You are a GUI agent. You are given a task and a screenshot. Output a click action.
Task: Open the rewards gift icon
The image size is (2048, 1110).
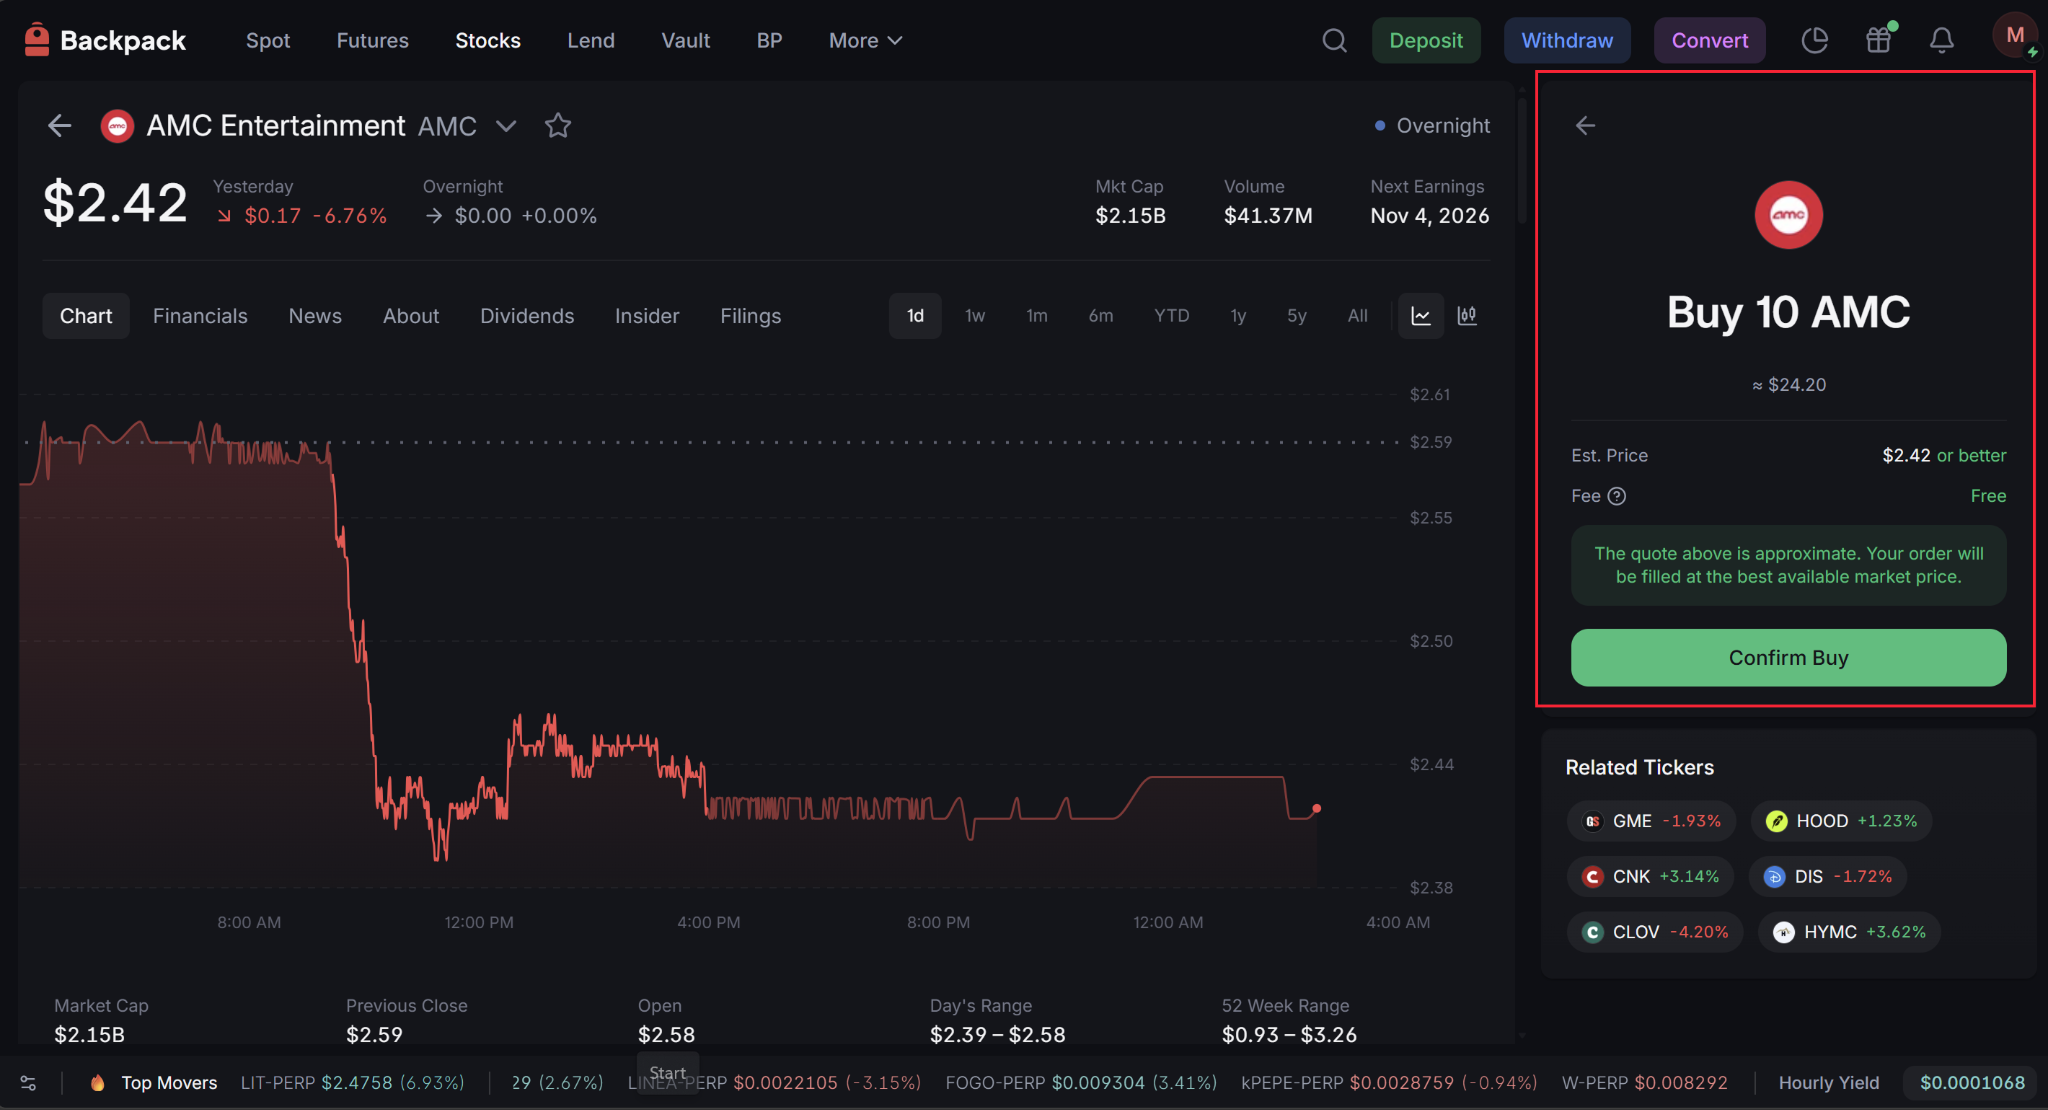1879,40
